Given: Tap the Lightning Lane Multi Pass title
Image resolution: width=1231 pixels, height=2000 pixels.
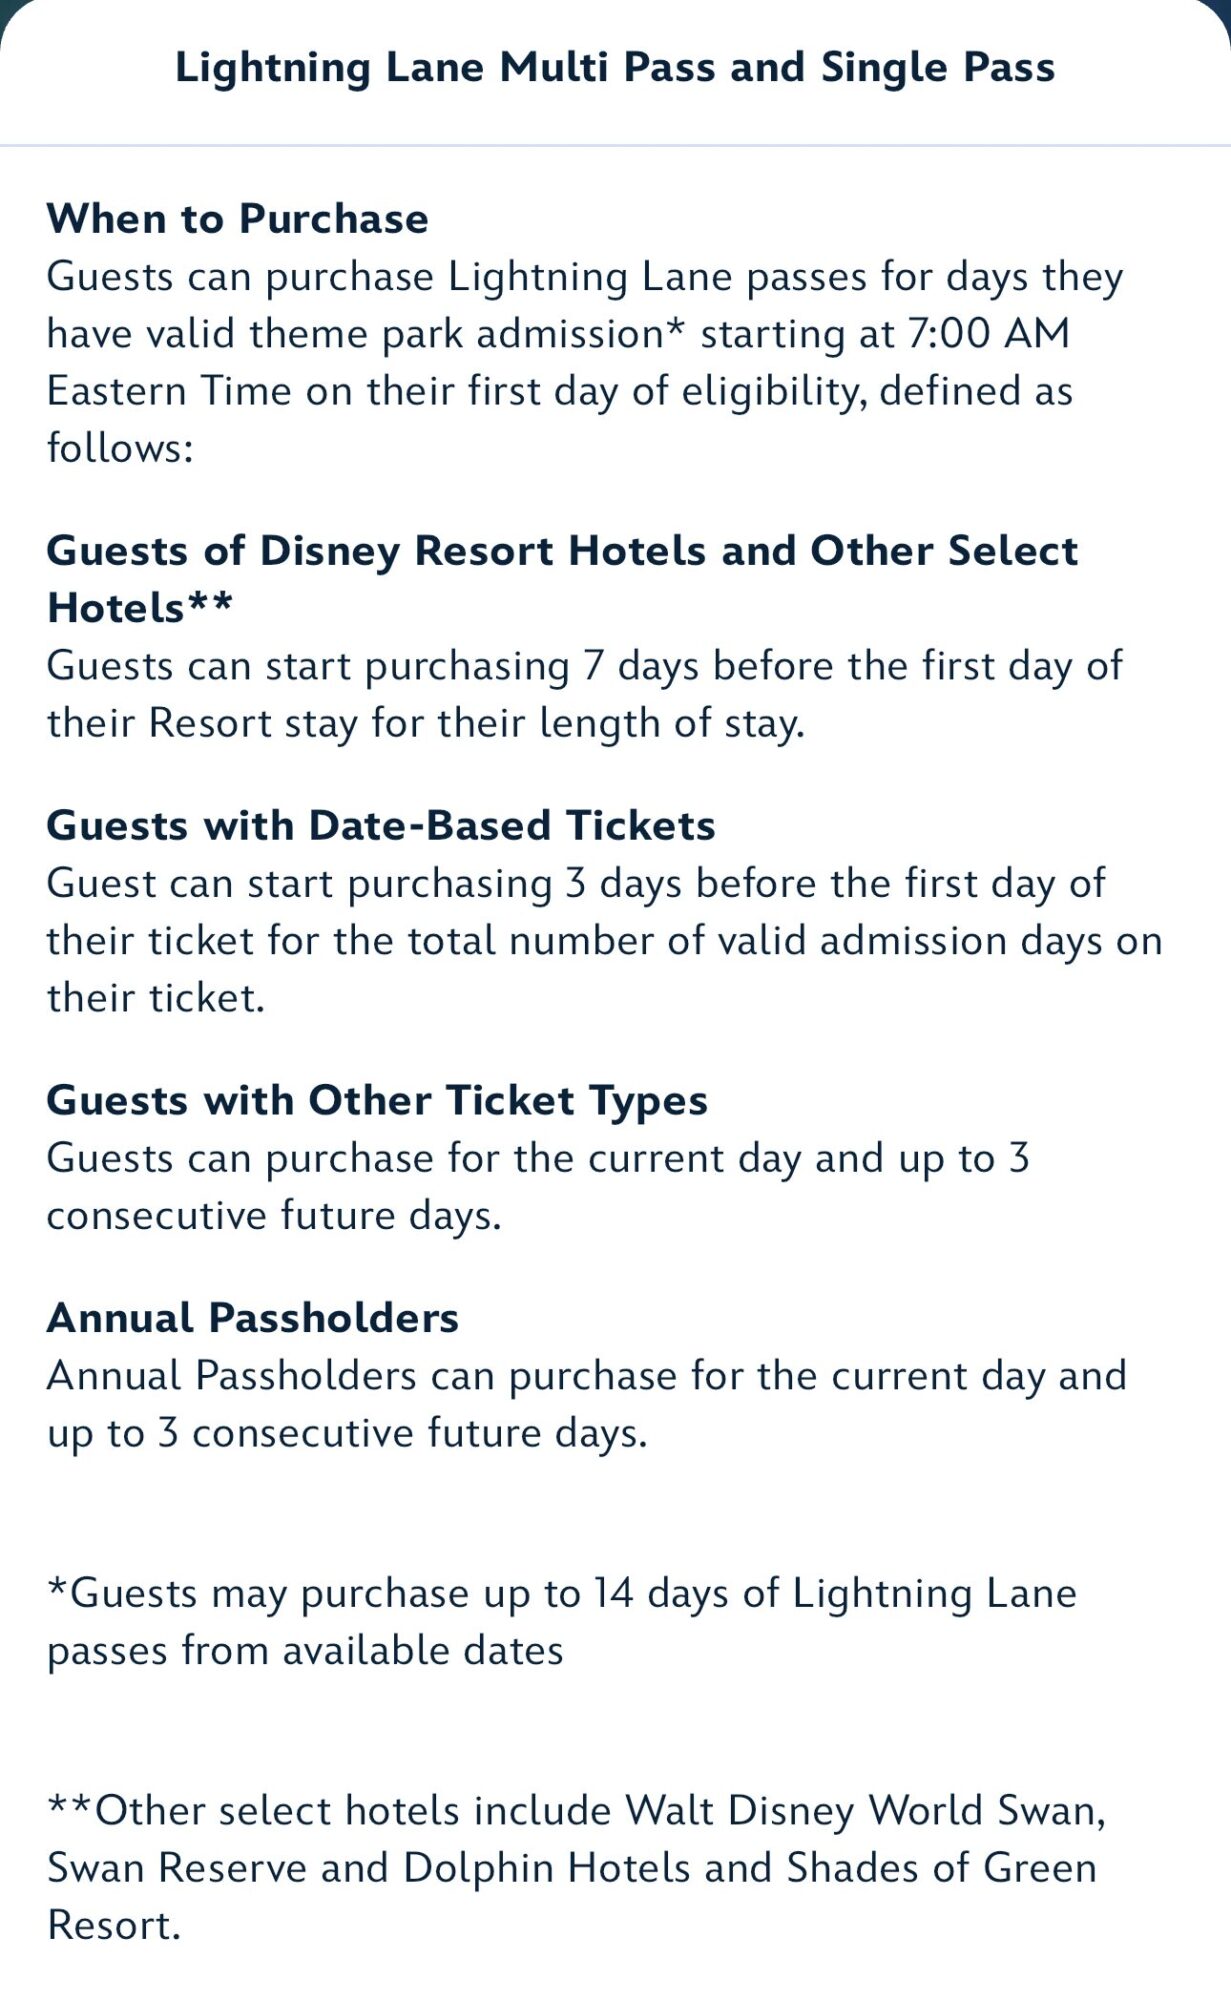Looking at the screenshot, I should point(614,68).
